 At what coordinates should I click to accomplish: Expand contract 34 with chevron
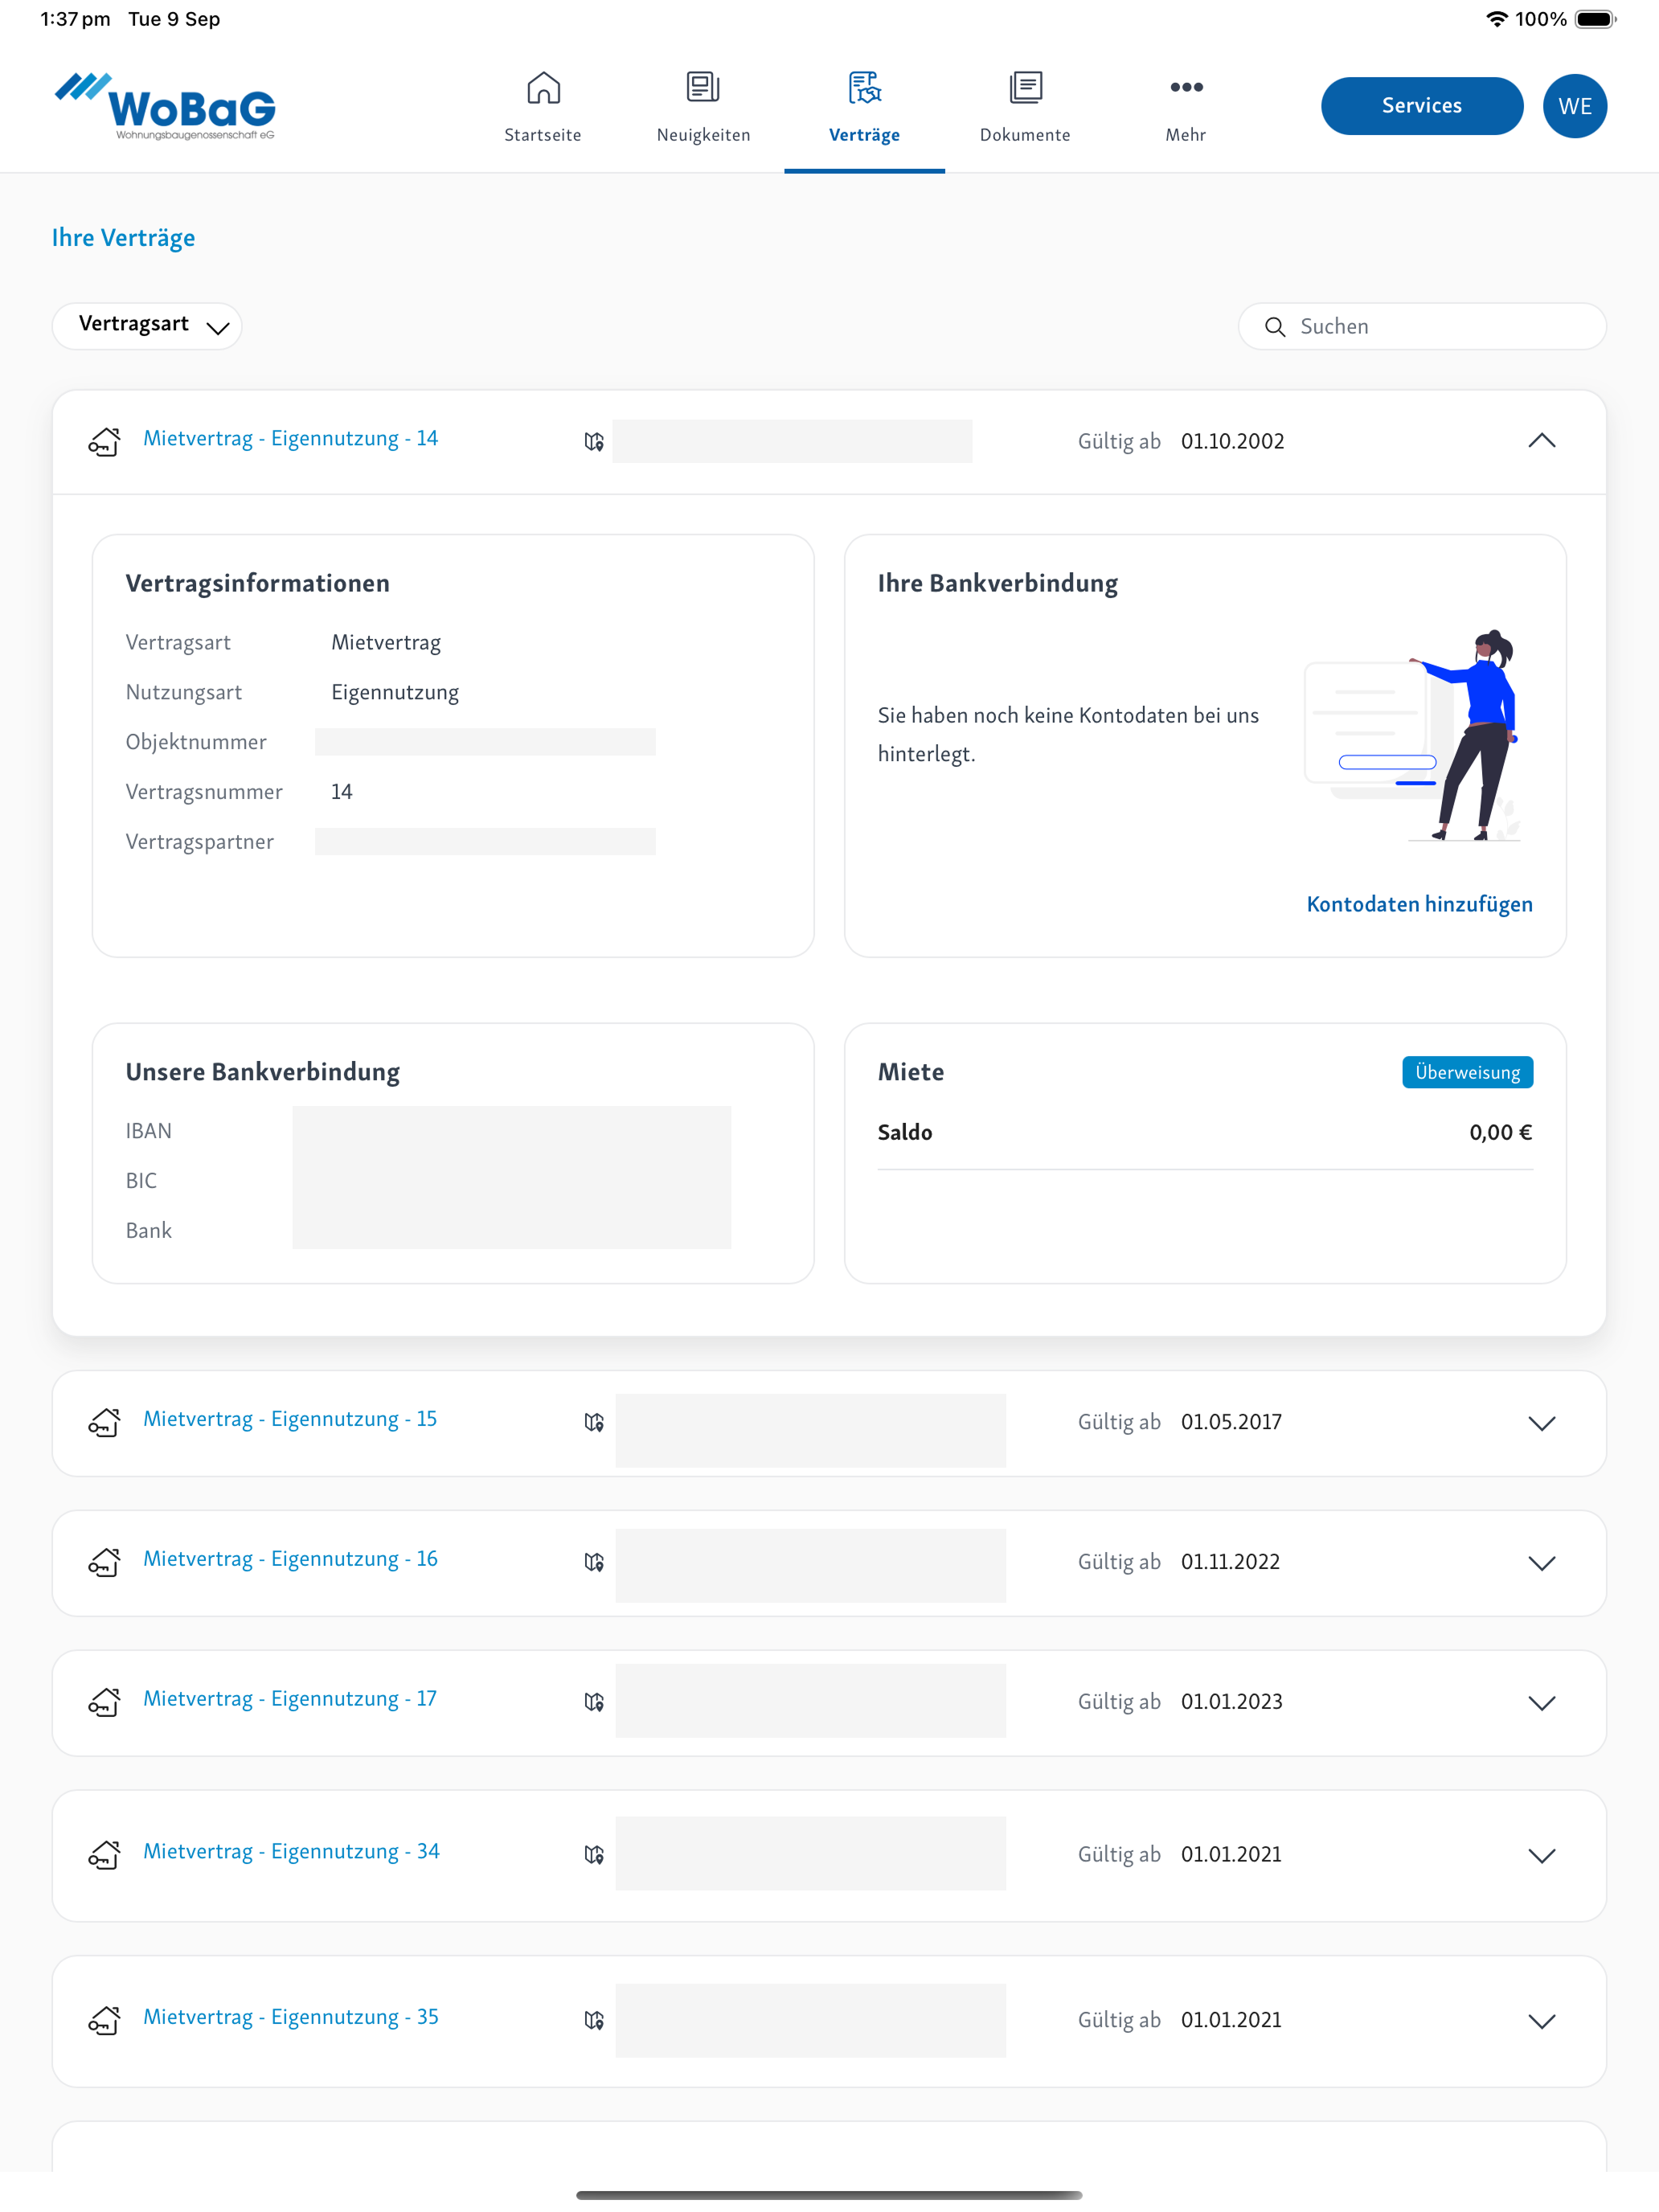[1541, 1856]
